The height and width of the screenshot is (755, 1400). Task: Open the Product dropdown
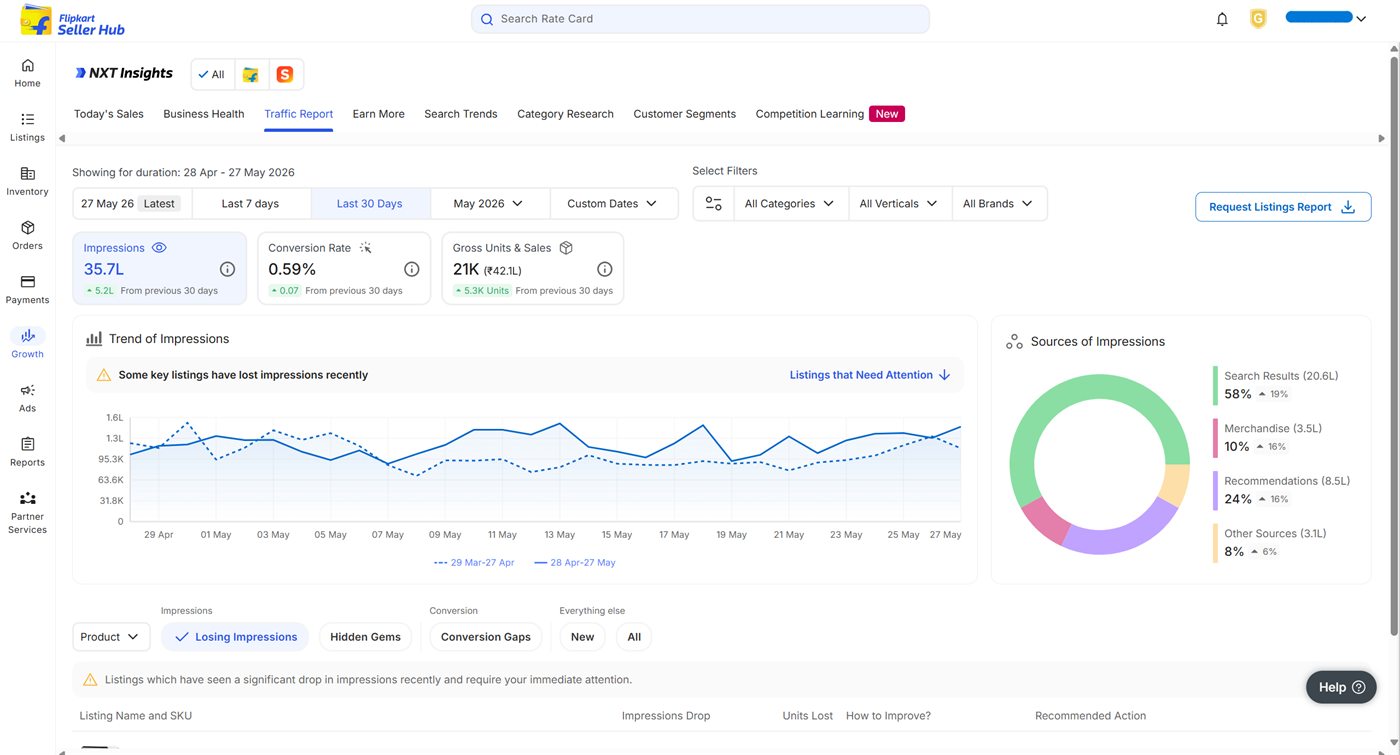click(111, 637)
